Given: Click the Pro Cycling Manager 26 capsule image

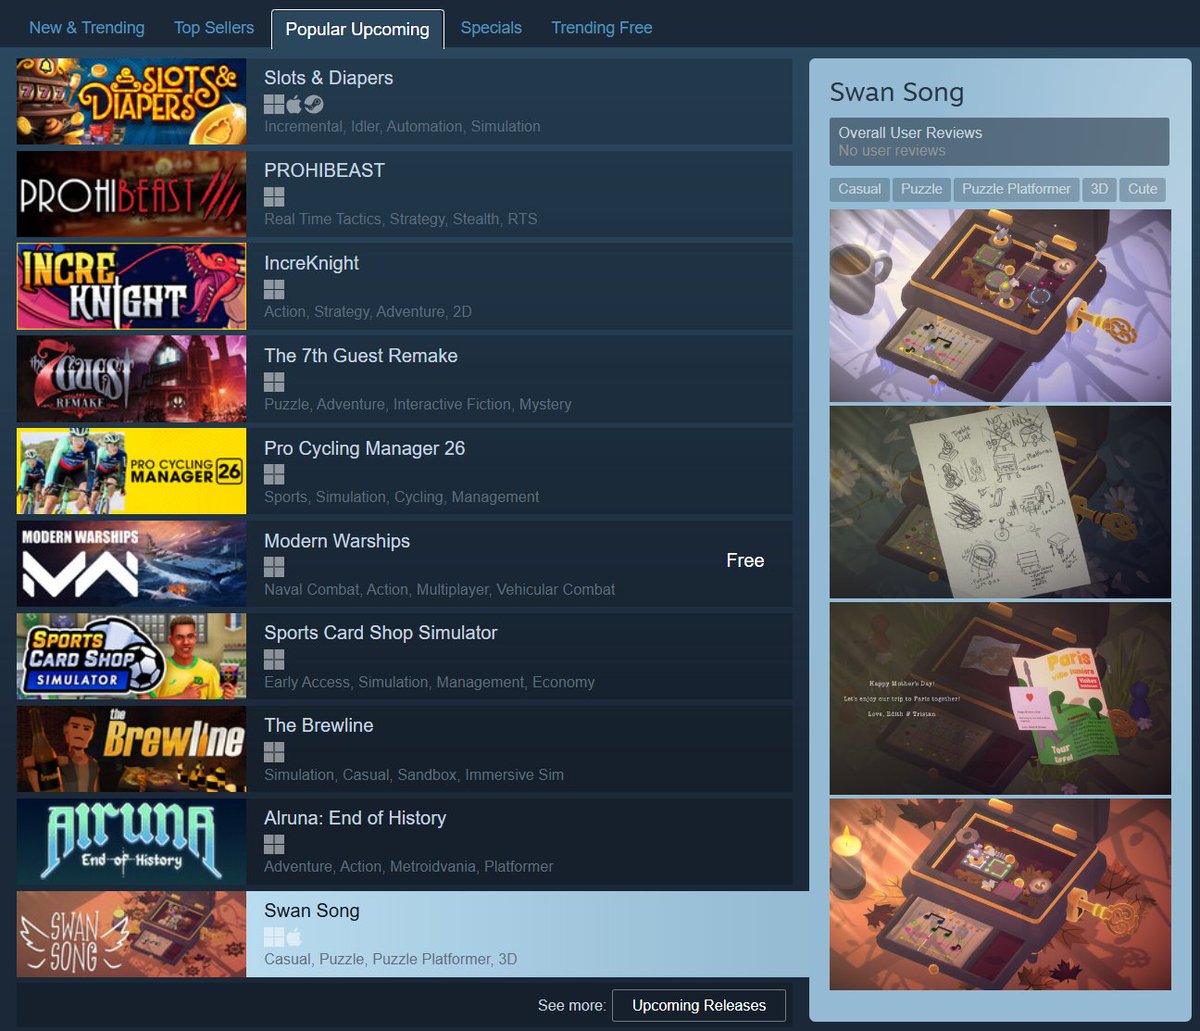Looking at the screenshot, I should 131,471.
